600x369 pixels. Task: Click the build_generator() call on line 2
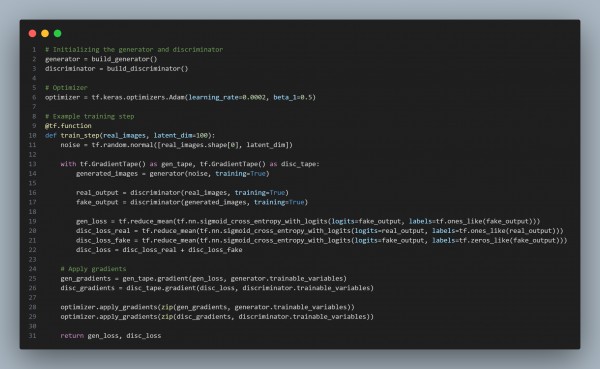point(124,59)
